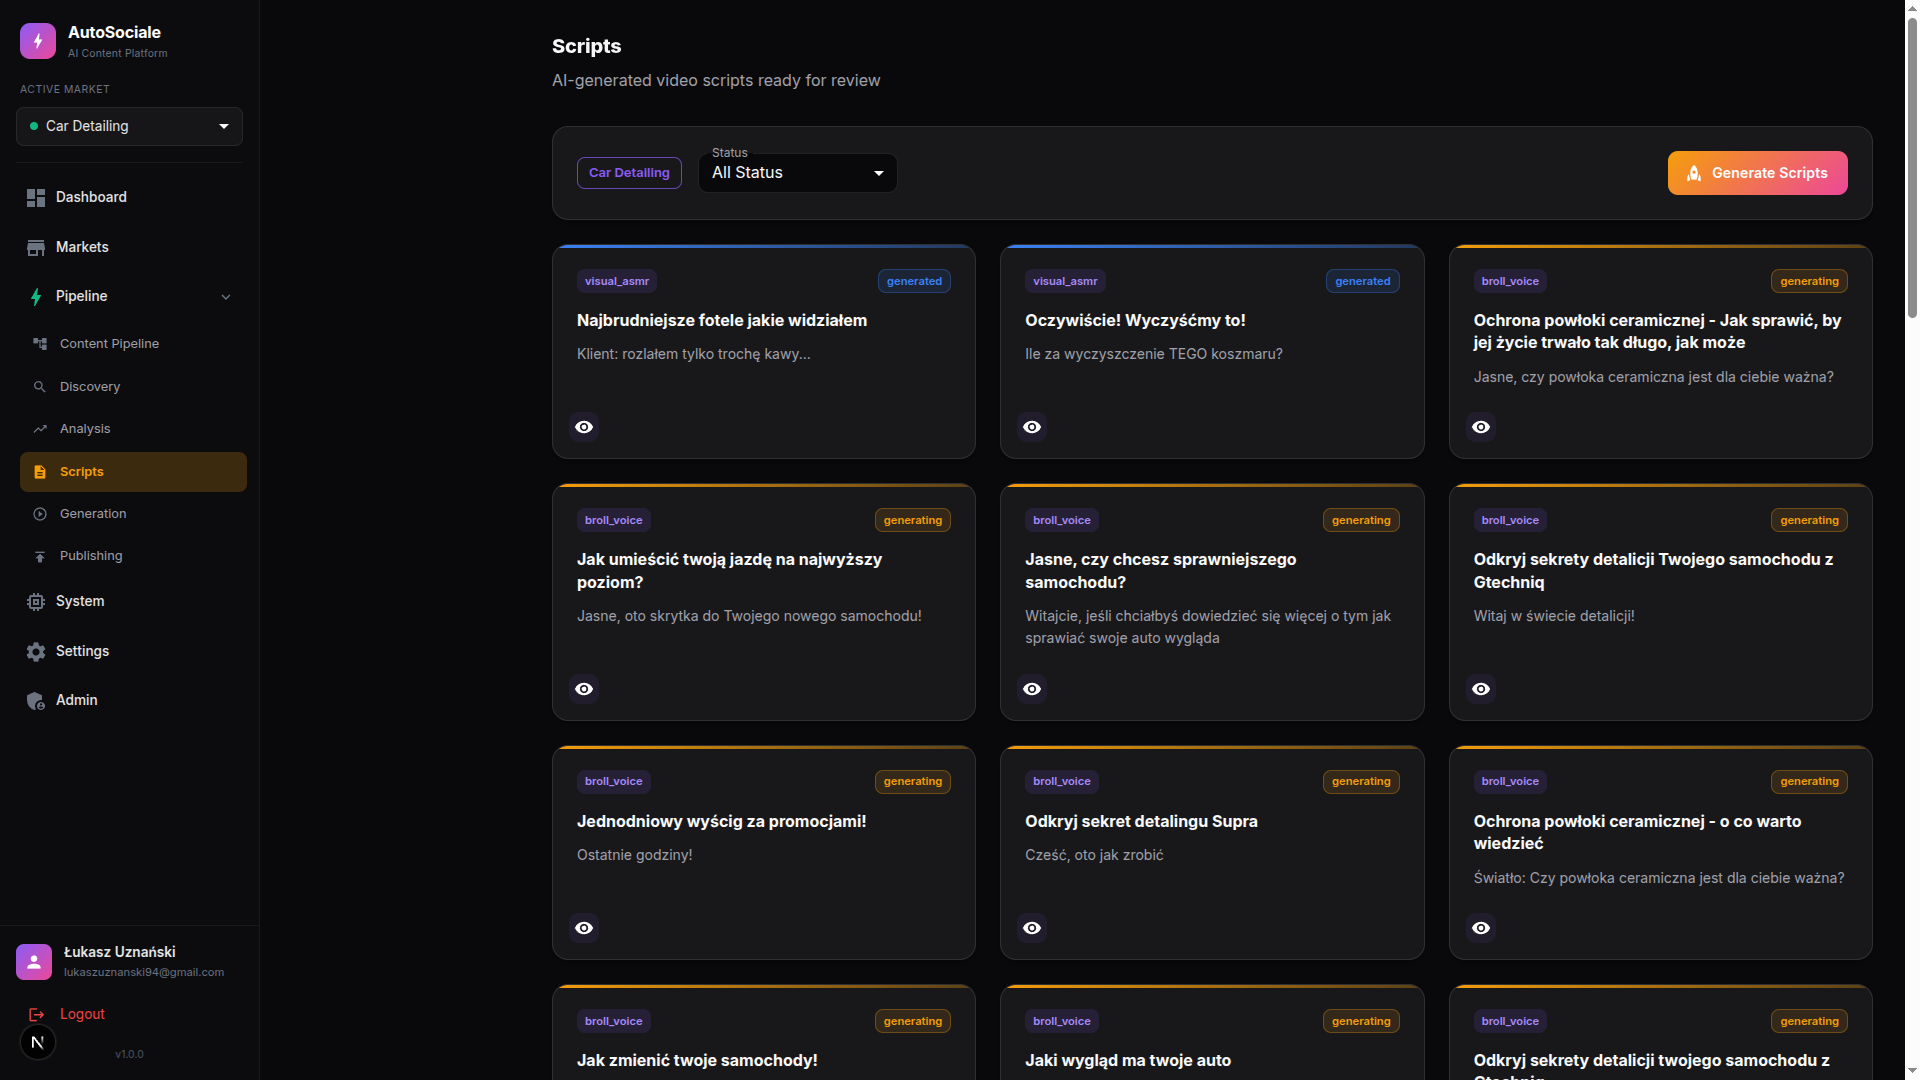Open the Active Market dropdown
1920x1080 pixels.
(129, 126)
